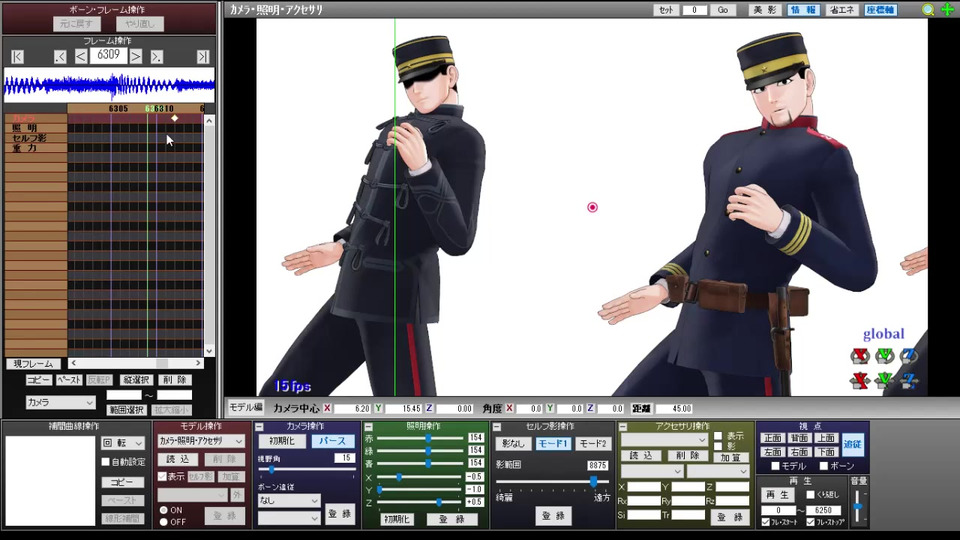Toggle the 省エネ option in top bar

click(x=842, y=10)
